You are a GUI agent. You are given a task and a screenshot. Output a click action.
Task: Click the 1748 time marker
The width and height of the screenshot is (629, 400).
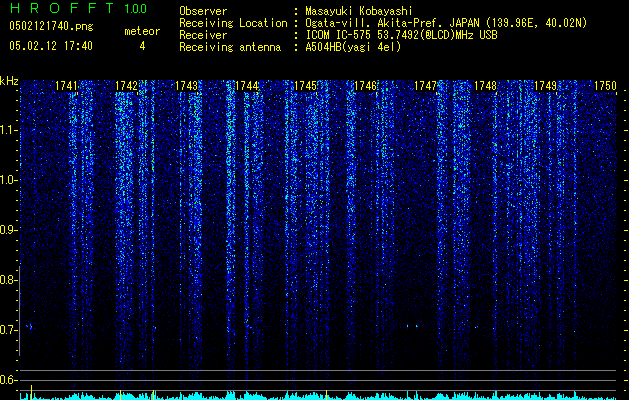tap(485, 86)
